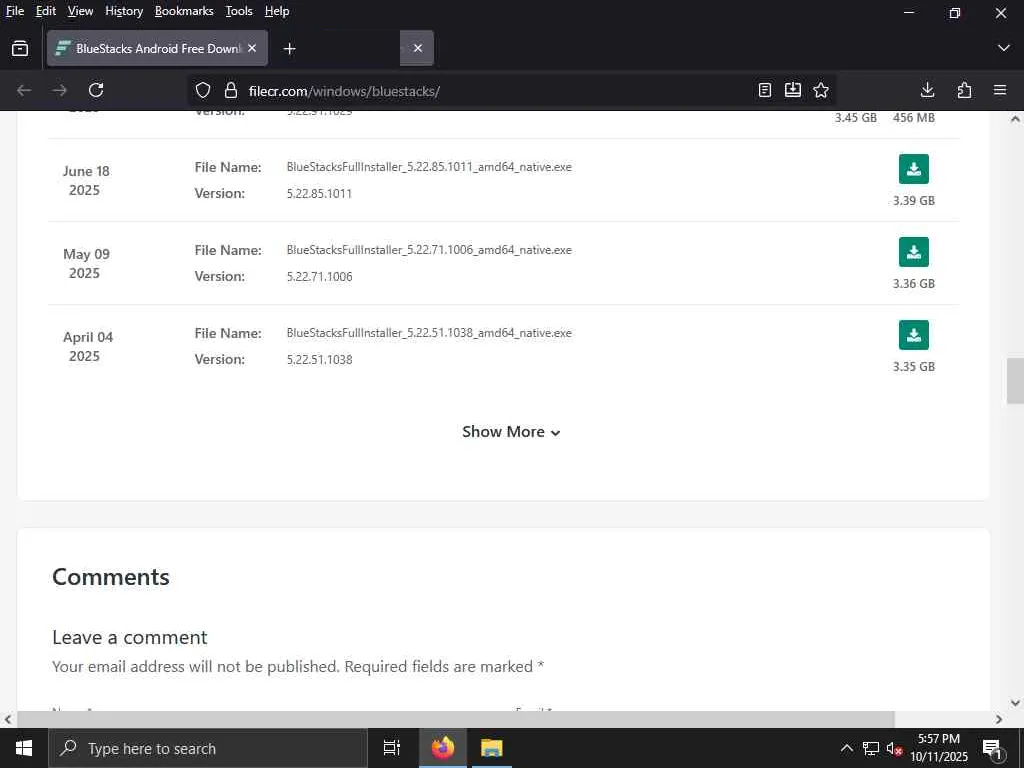Click the scroll down arrow
Image resolution: width=1024 pixels, height=768 pixels.
1015,703
